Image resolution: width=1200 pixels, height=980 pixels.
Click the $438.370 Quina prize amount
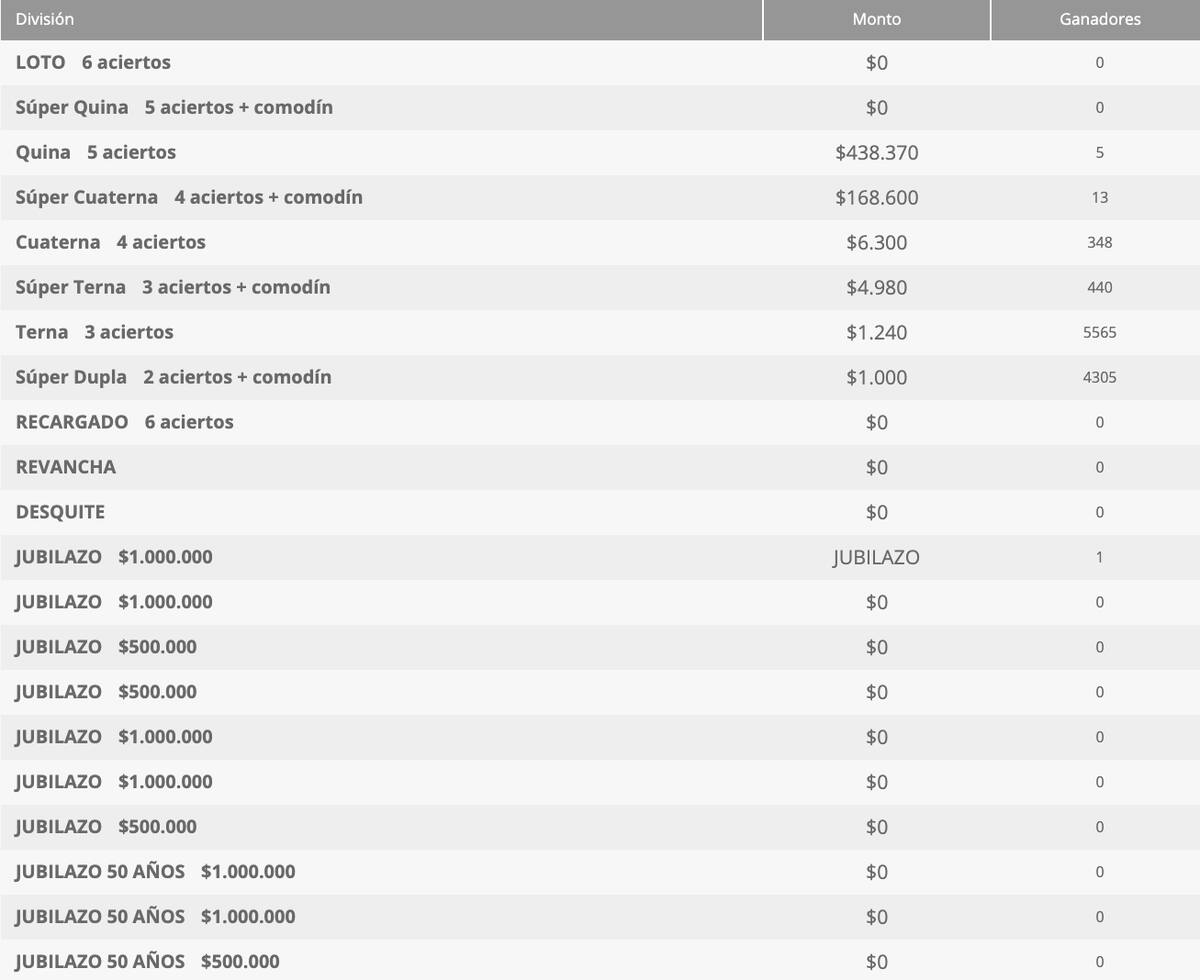coord(876,152)
